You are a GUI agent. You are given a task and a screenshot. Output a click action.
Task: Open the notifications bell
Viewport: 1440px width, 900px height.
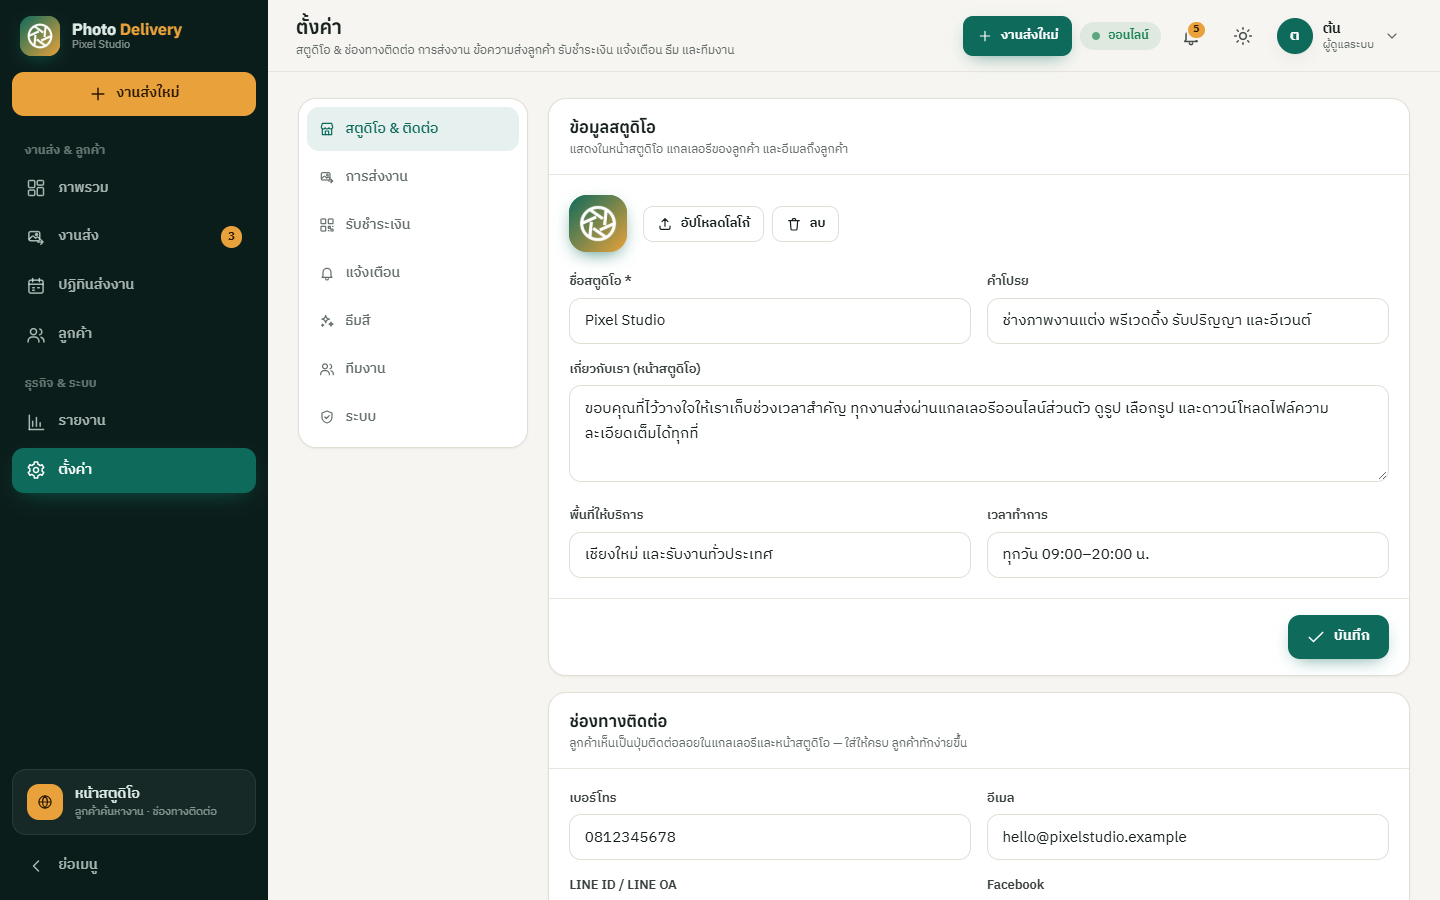coord(1191,36)
